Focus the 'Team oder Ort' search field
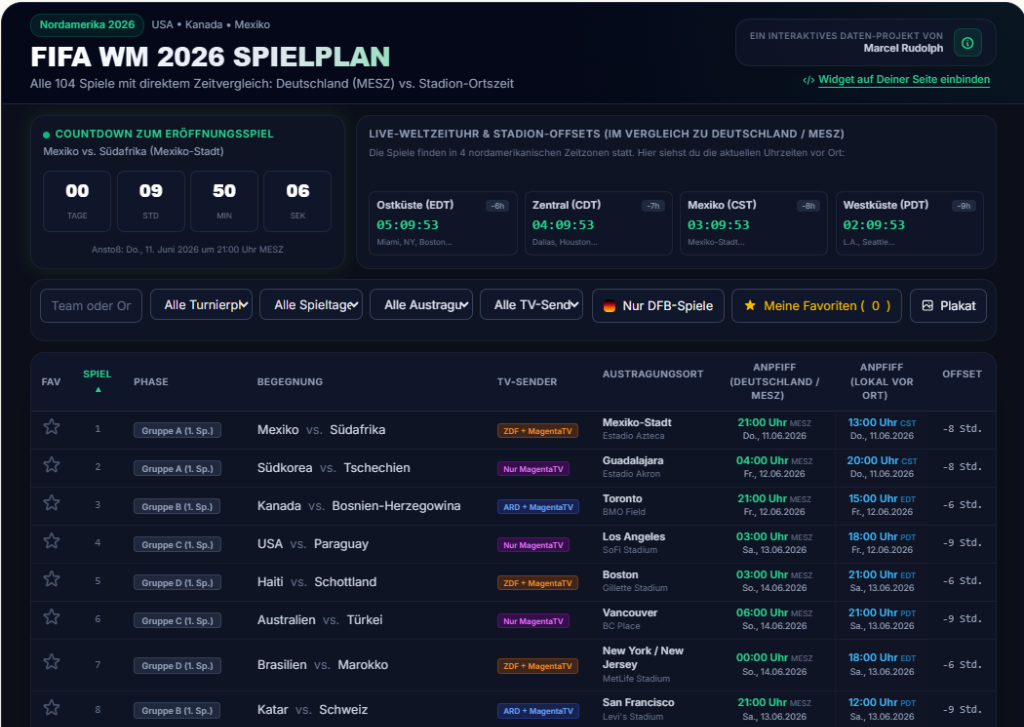 tap(91, 306)
